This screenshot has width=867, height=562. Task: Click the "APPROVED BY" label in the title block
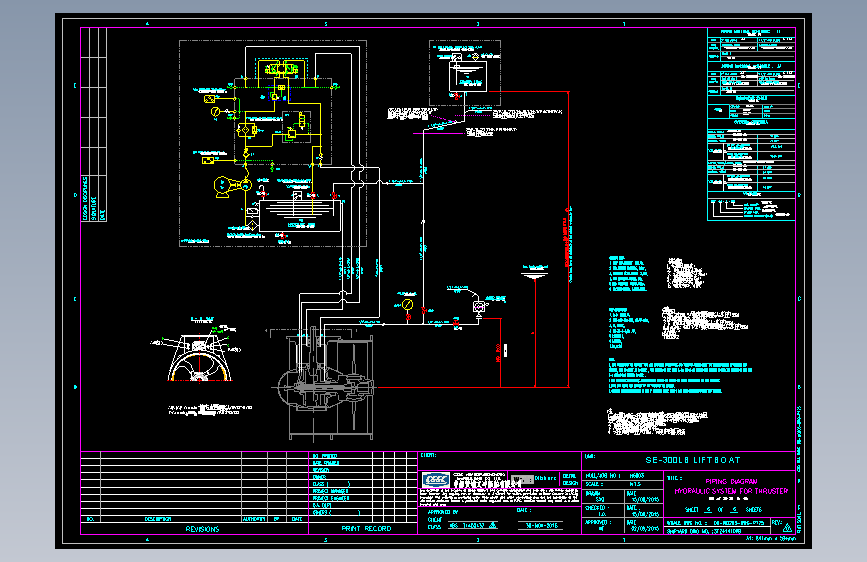pos(443,512)
